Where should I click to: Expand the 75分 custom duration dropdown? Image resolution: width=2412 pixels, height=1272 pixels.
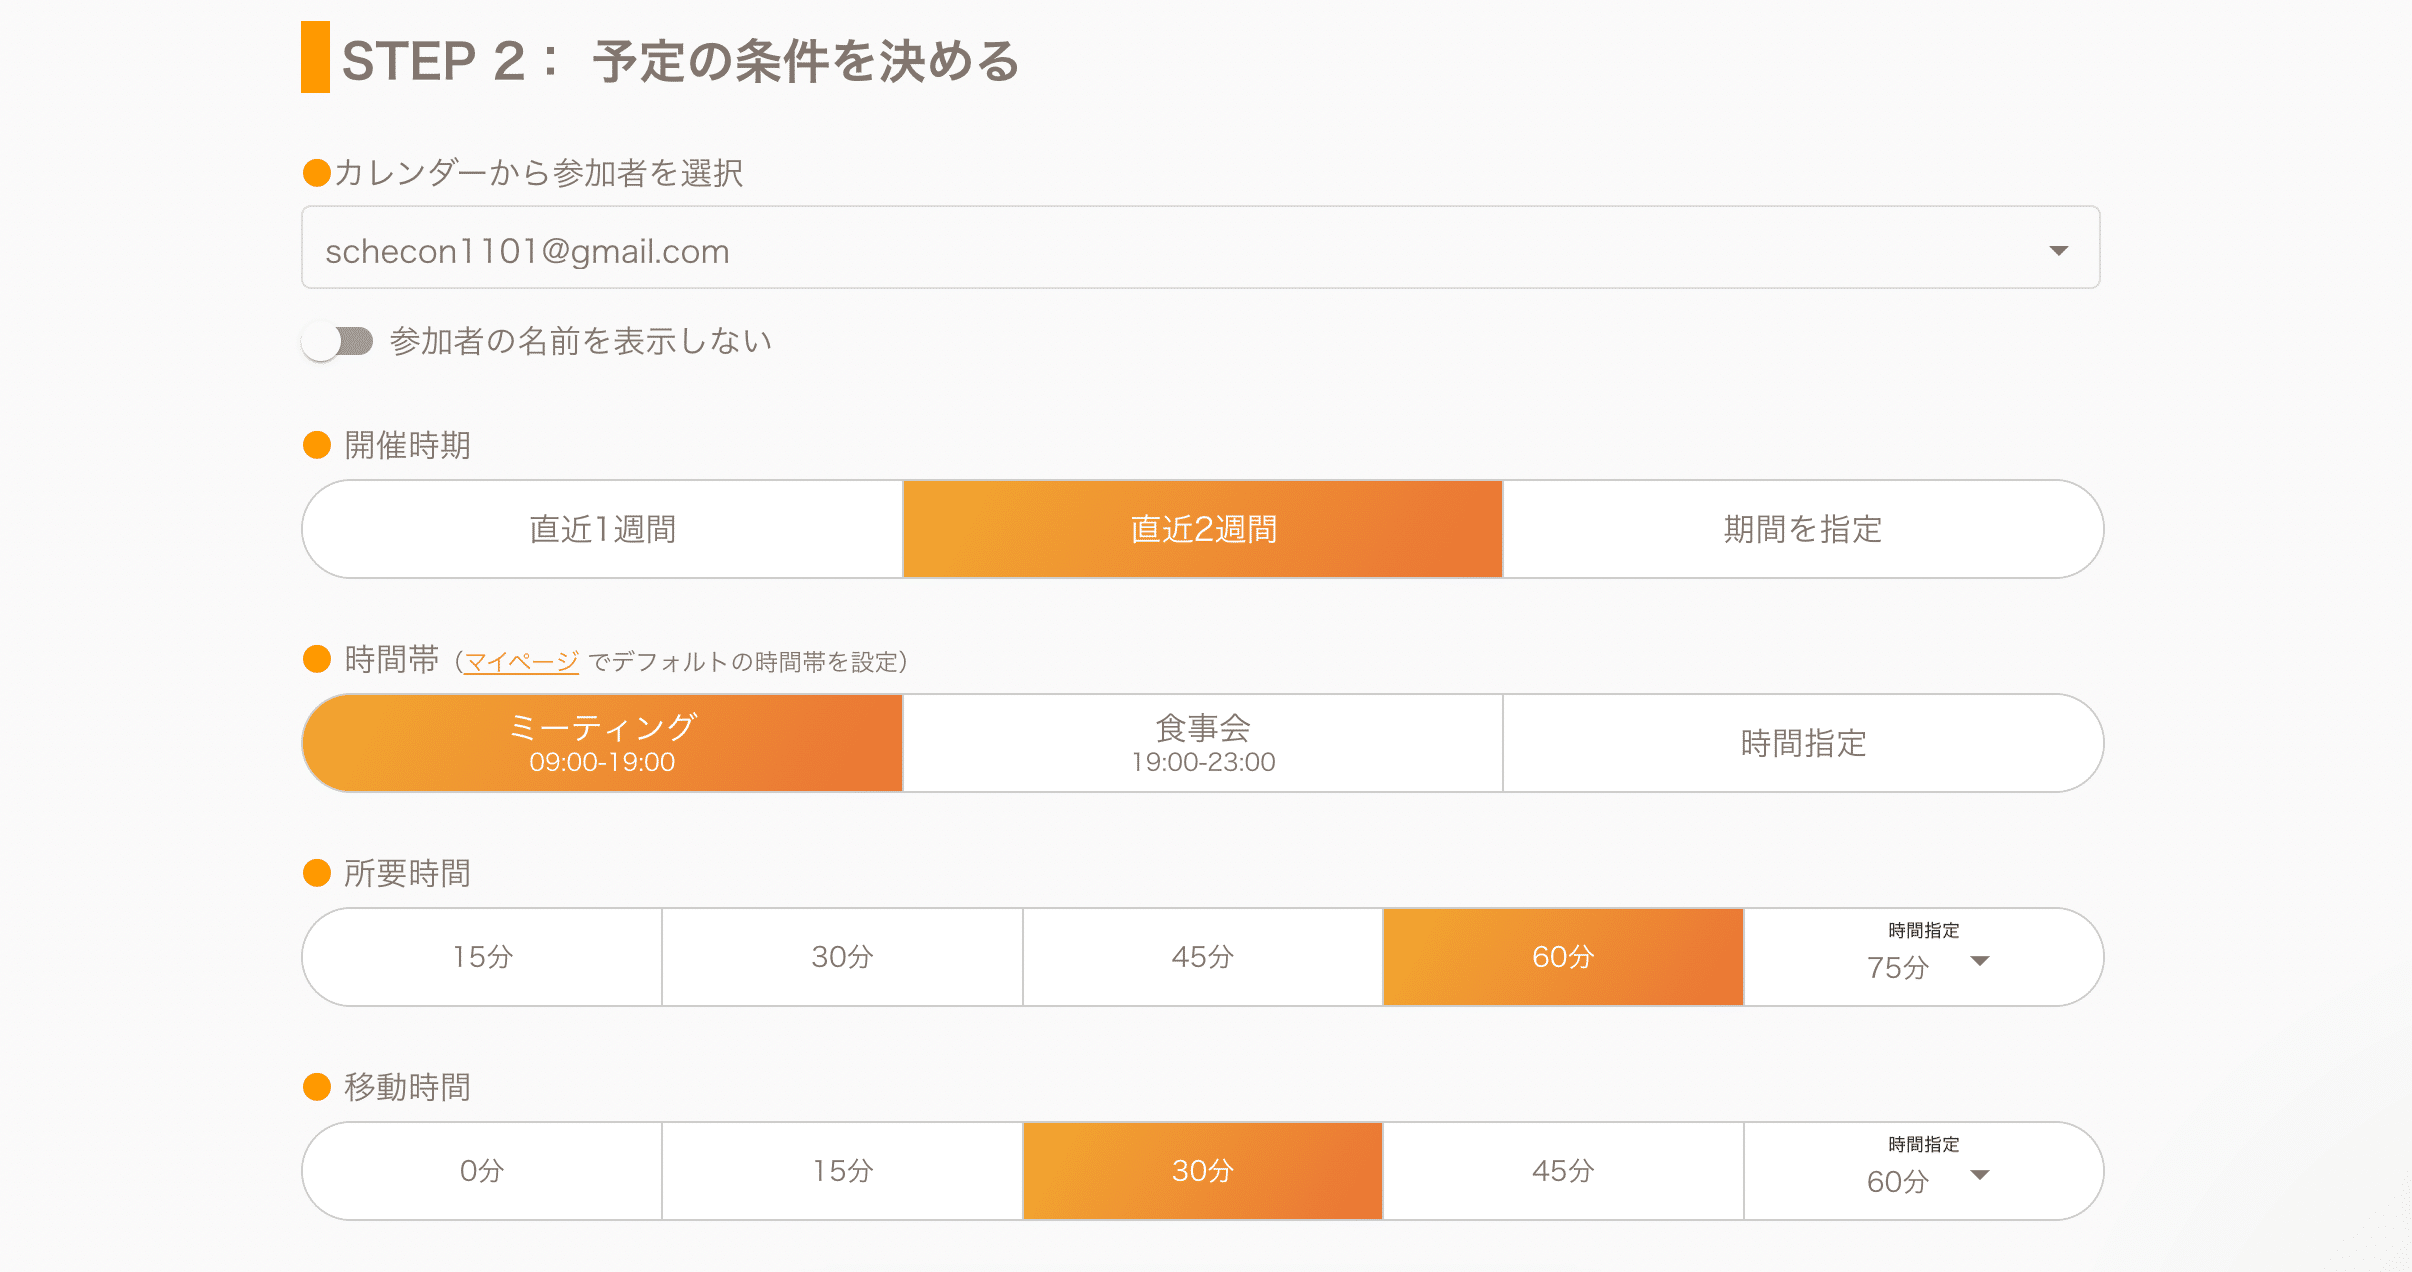[1925, 964]
